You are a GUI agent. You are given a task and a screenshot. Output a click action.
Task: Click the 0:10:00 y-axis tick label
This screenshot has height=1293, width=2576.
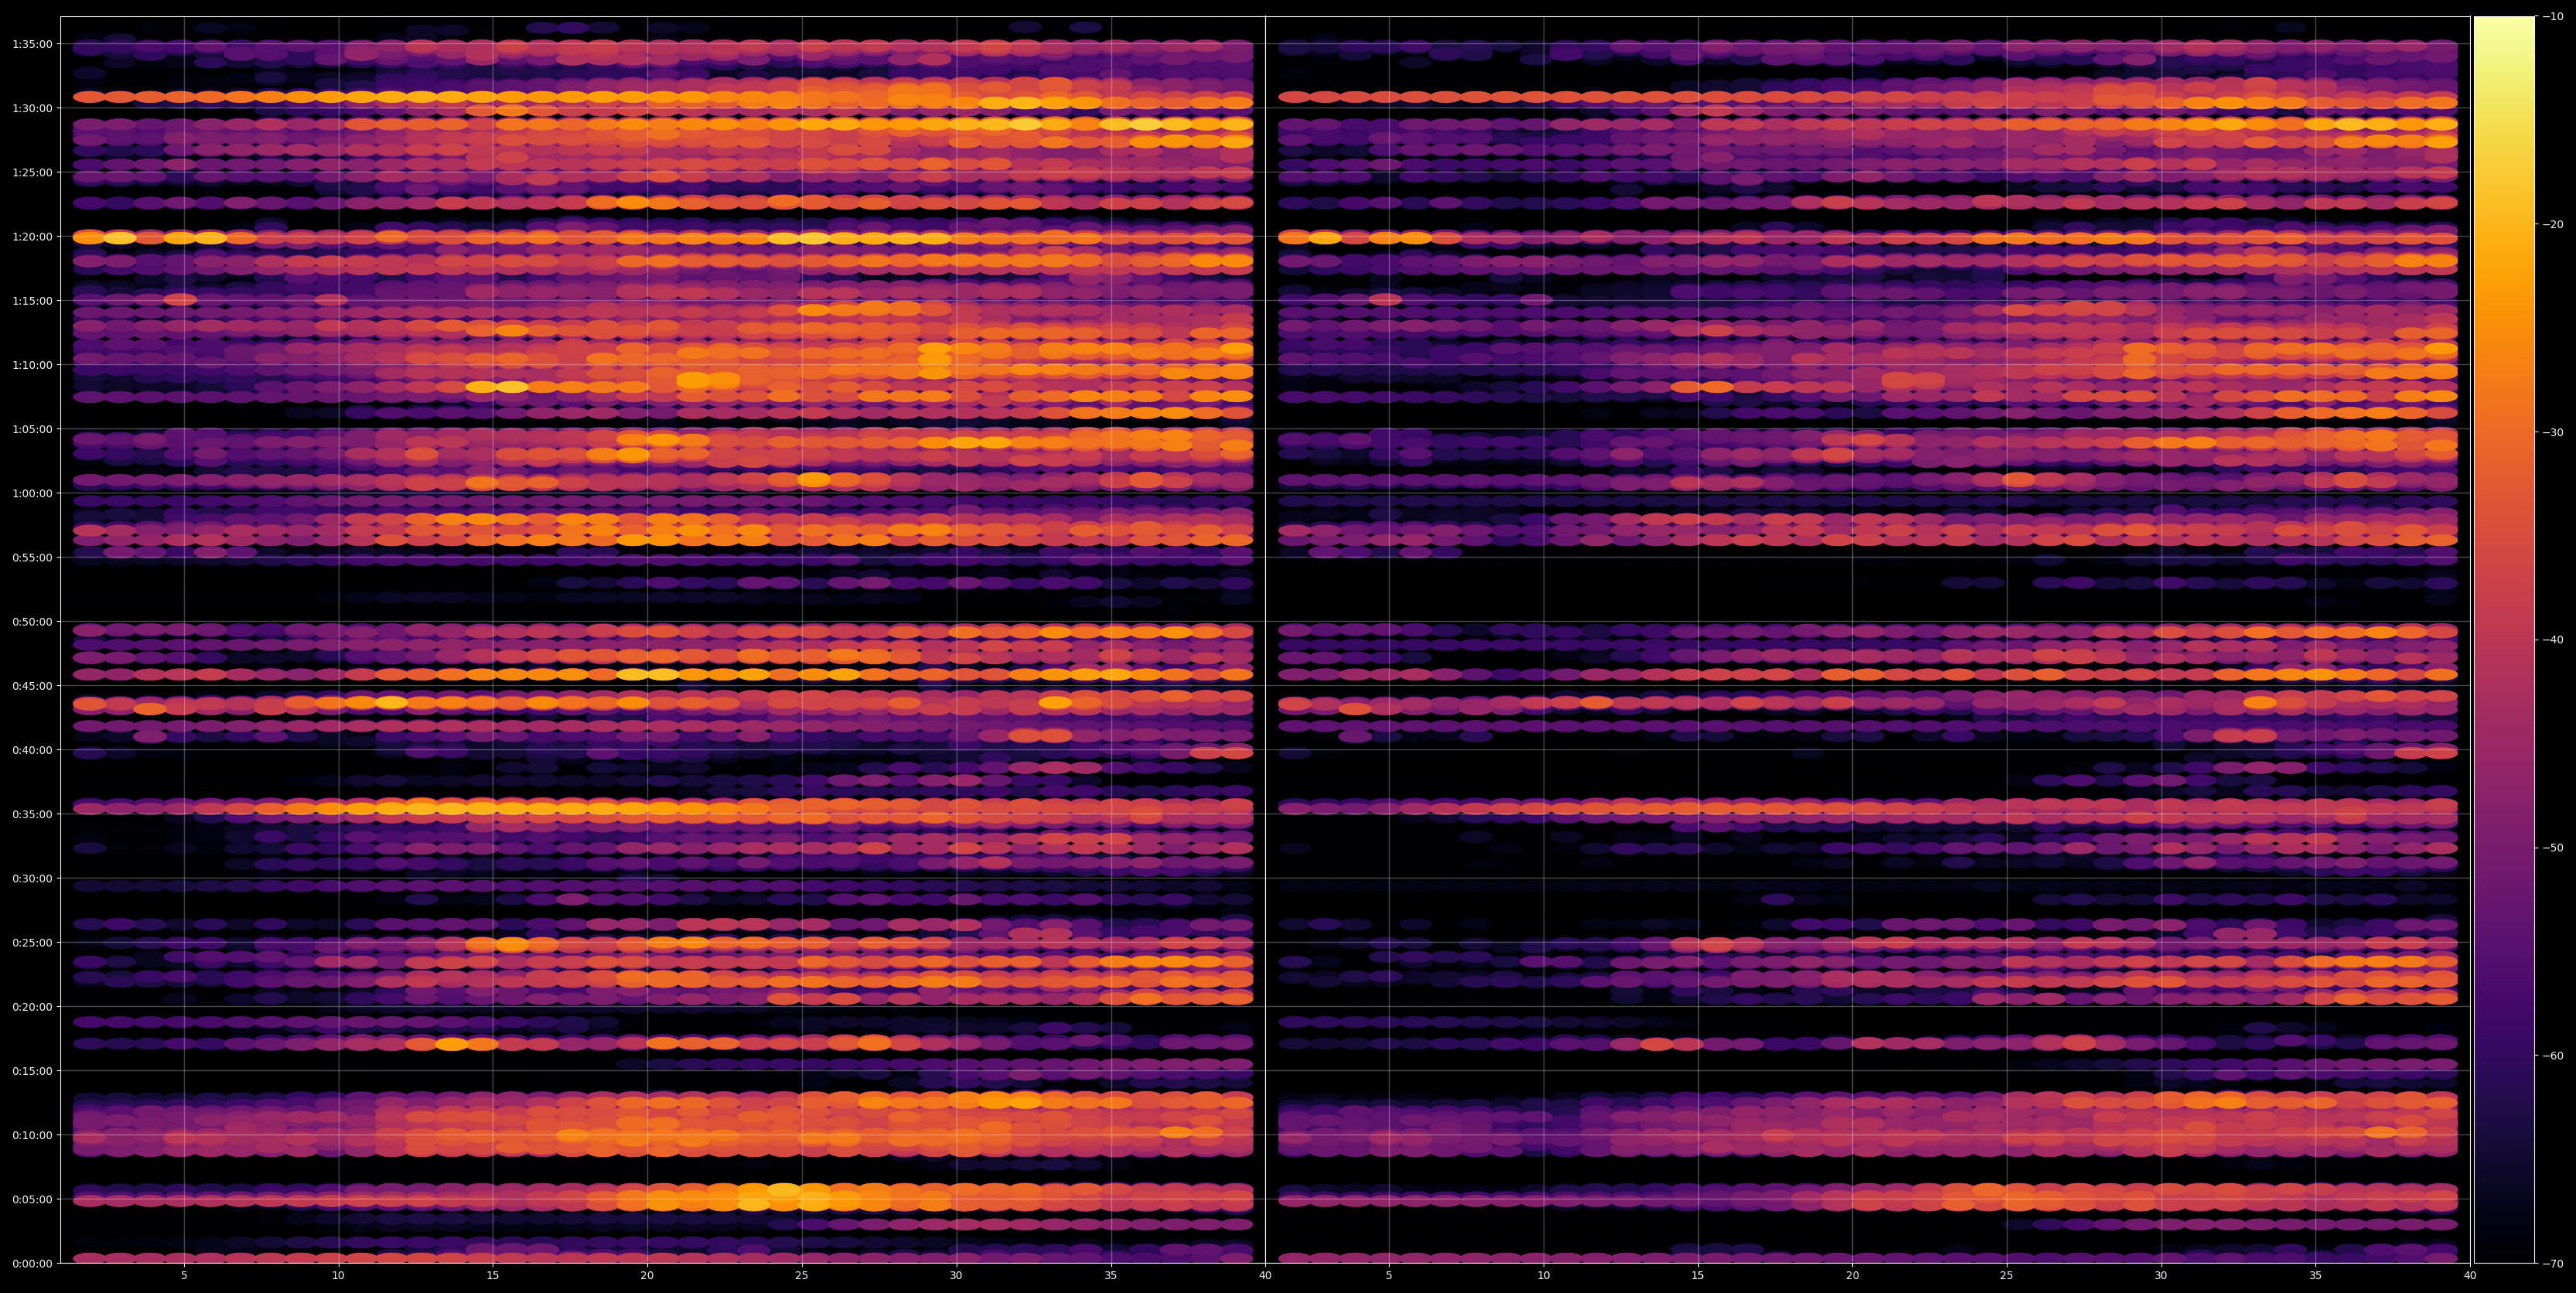[x=32, y=1135]
